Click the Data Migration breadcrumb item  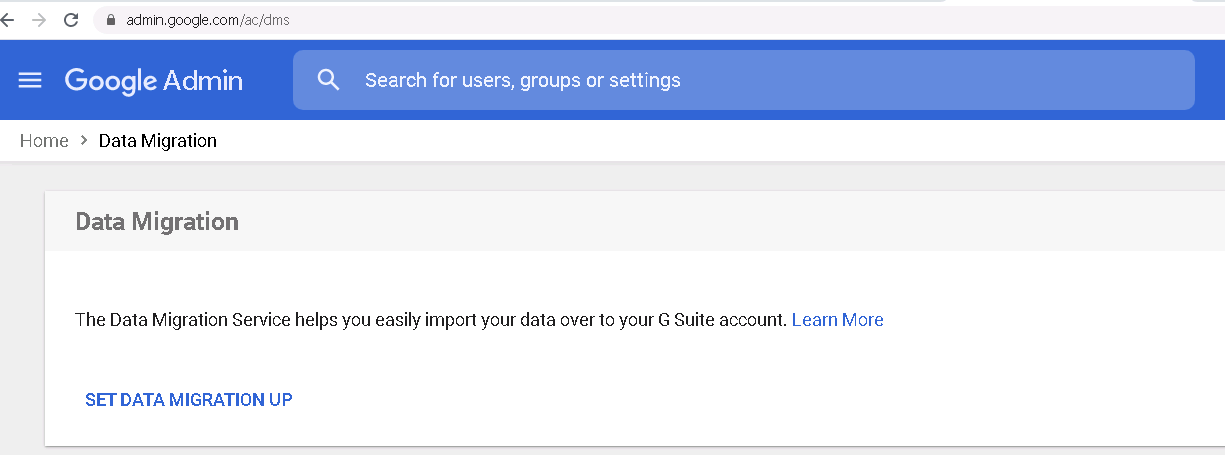(x=158, y=141)
